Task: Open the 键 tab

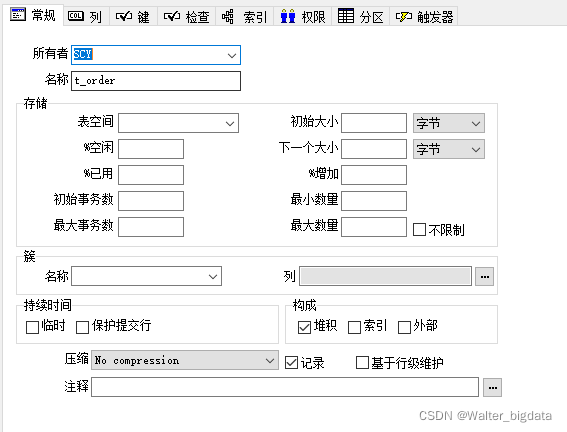Action: point(133,17)
